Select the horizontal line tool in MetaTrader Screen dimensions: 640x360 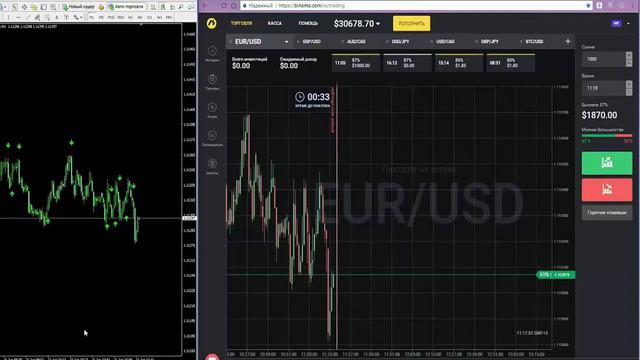tap(18, 17)
